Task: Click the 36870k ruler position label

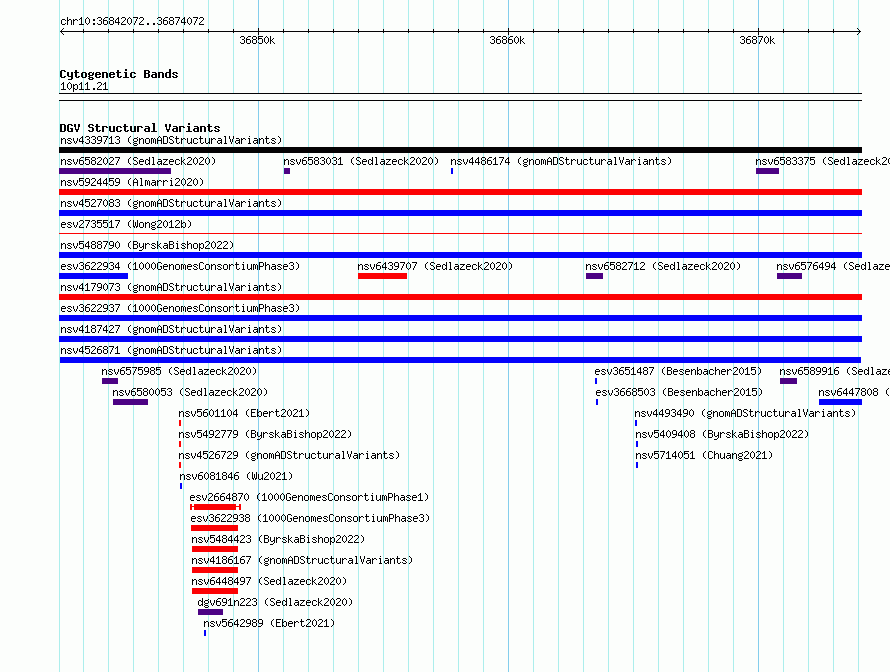Action: click(x=757, y=40)
